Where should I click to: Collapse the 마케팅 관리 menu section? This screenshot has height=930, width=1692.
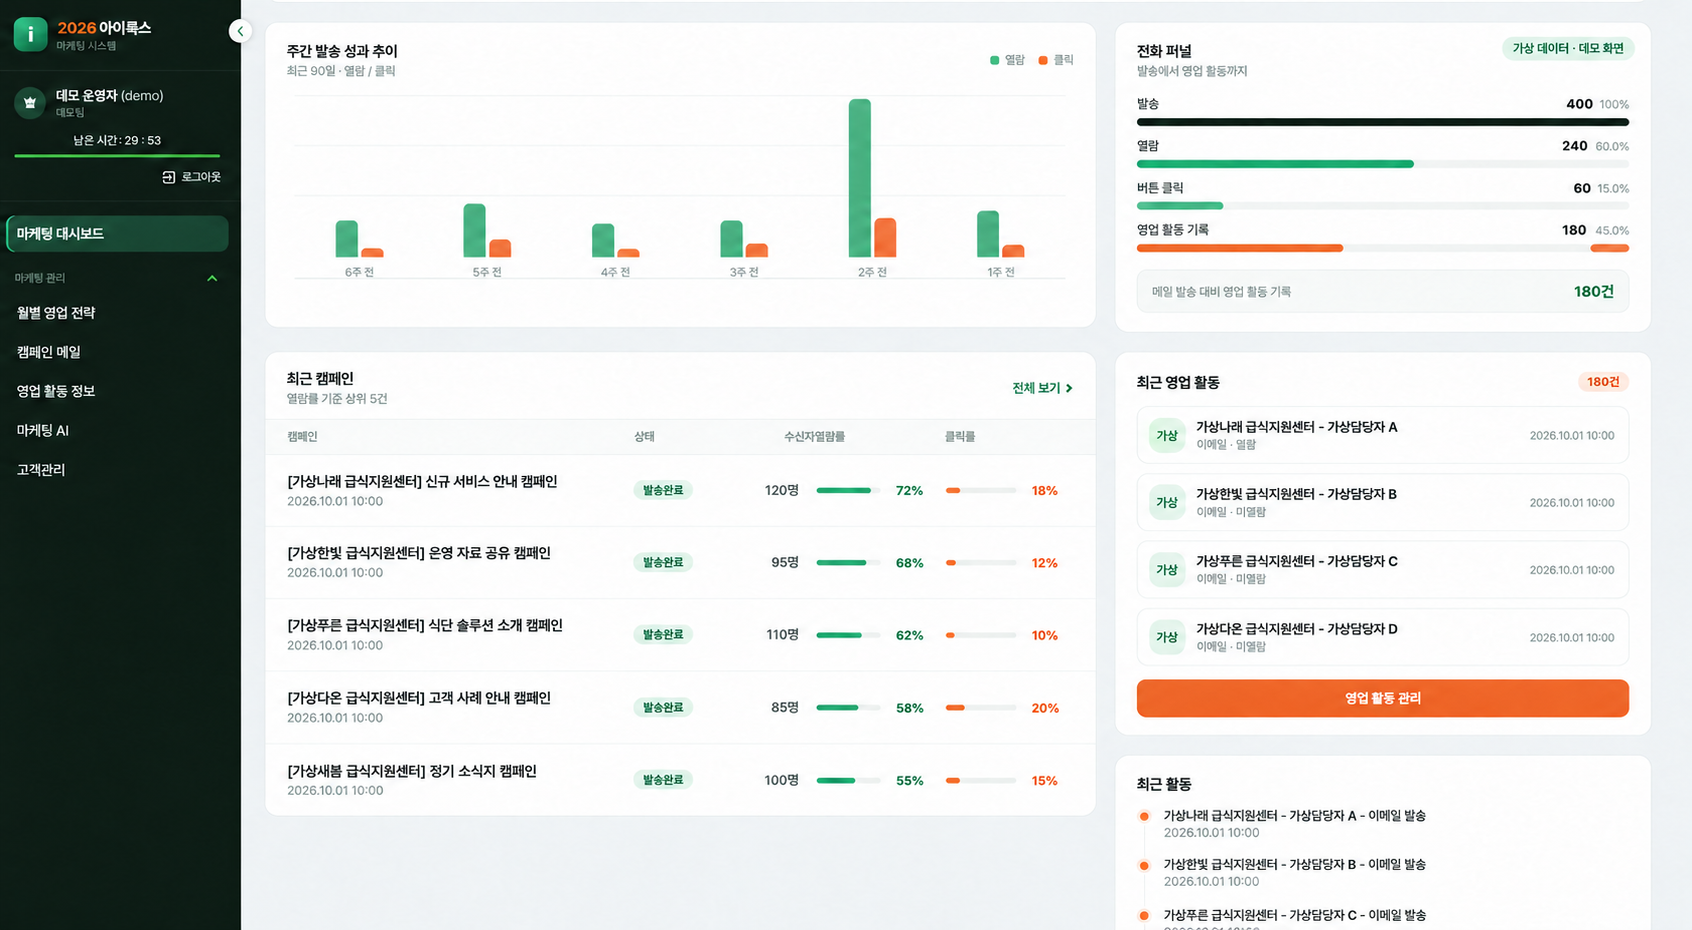[x=212, y=278]
